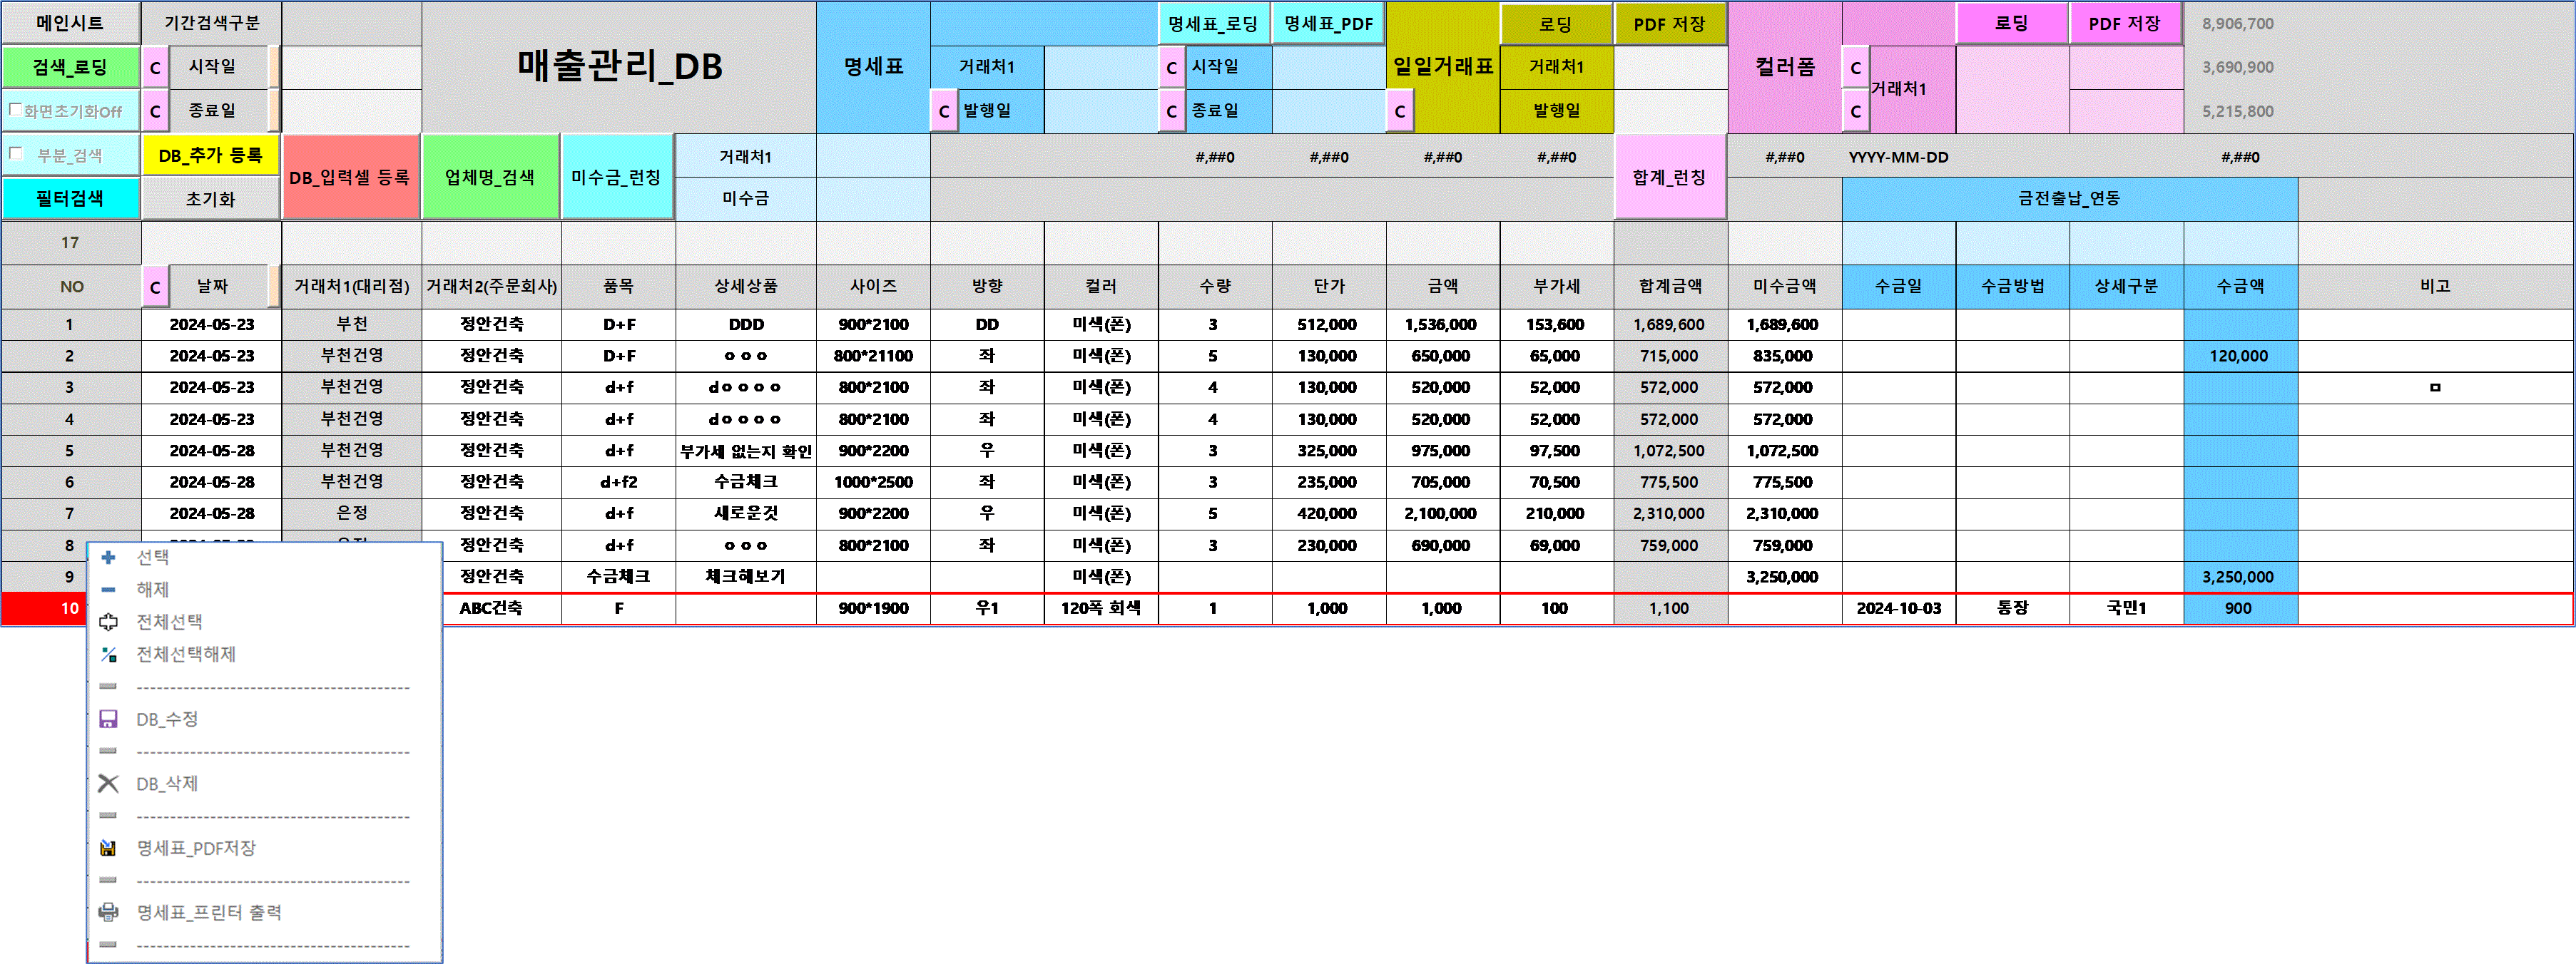Click the 새로운것 cell in row 7
2576x964 pixels.
coord(745,513)
